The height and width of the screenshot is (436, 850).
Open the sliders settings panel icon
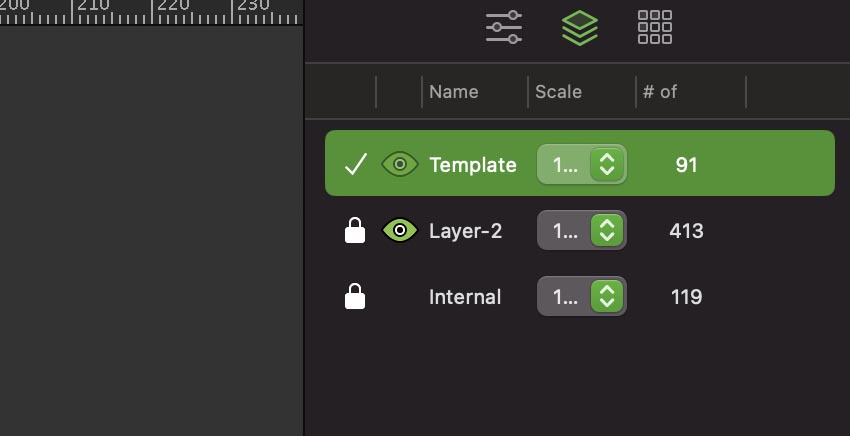click(x=504, y=27)
